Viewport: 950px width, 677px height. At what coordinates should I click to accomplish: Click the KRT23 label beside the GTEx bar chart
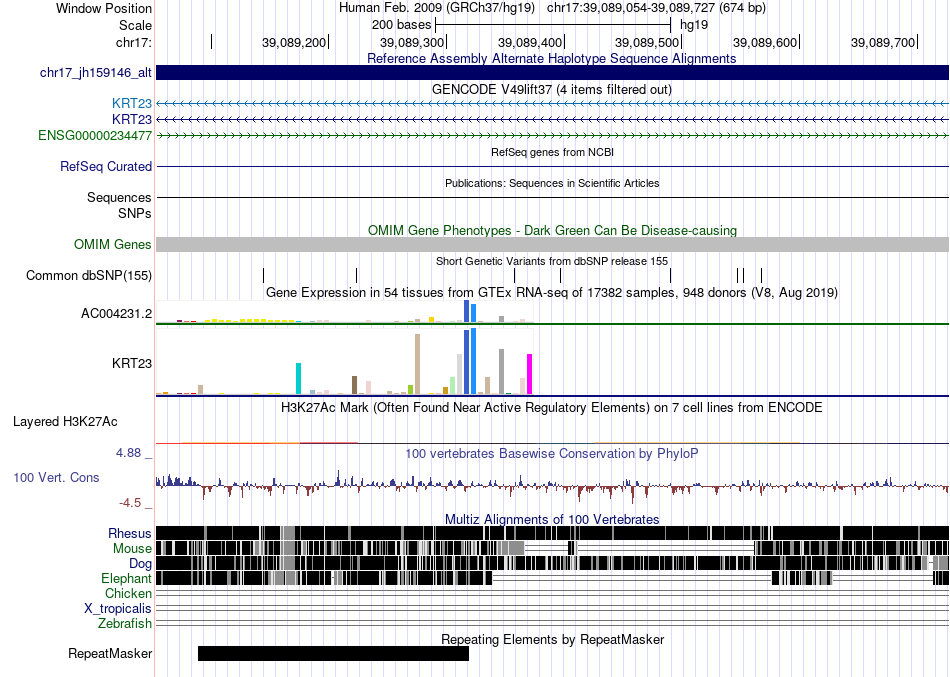[x=131, y=364]
